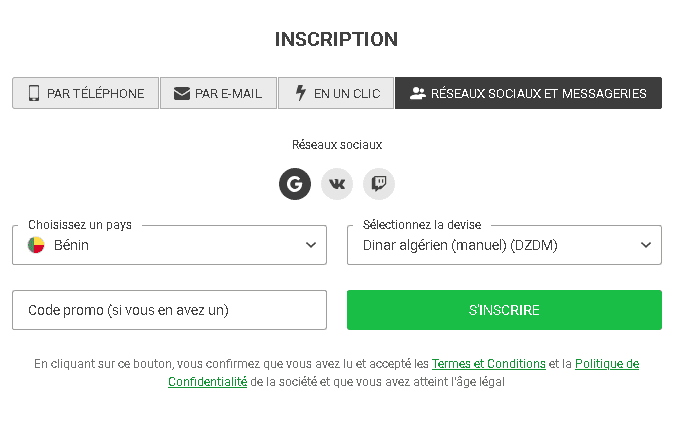Expand the currency chevron arrow
Screen dimensions: 679x424
(x=646, y=245)
